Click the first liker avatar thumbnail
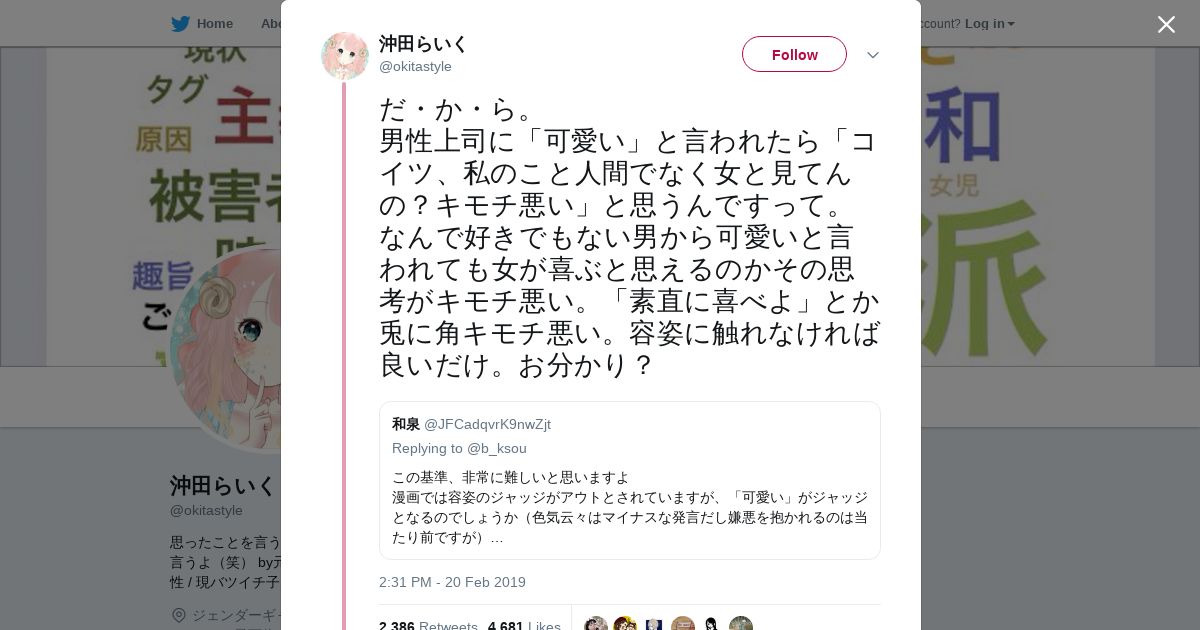 pos(596,625)
